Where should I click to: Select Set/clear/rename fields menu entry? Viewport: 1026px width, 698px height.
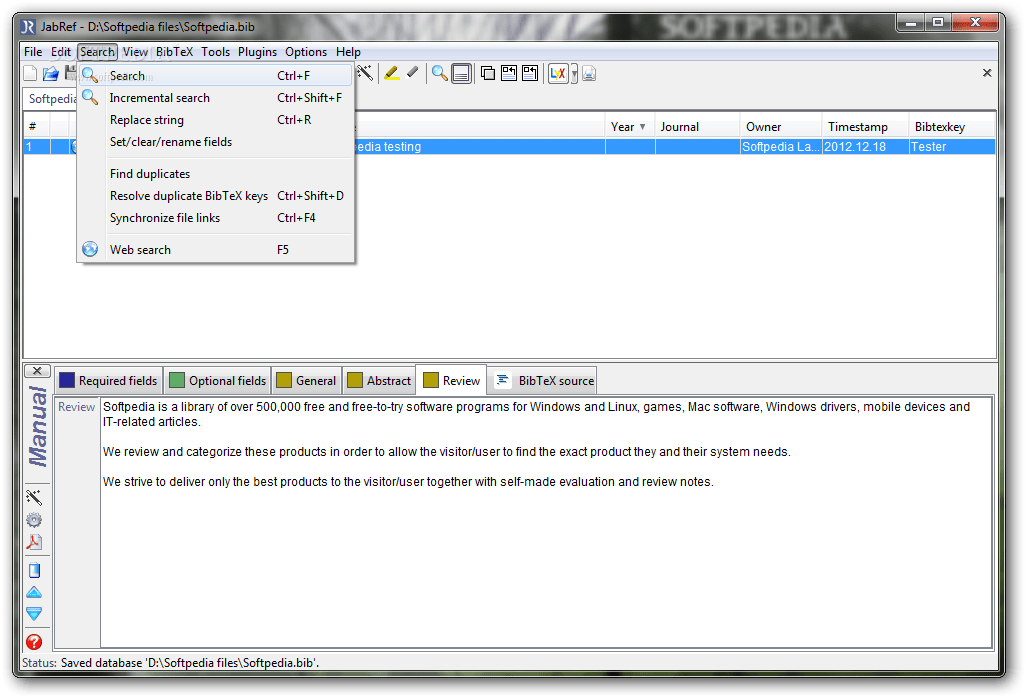[216, 142]
